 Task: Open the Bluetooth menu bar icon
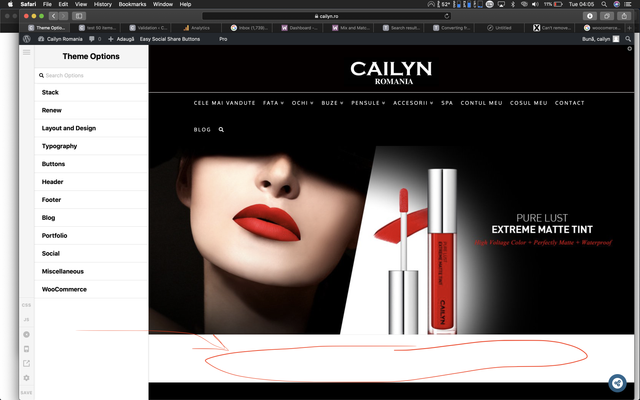(x=513, y=4)
